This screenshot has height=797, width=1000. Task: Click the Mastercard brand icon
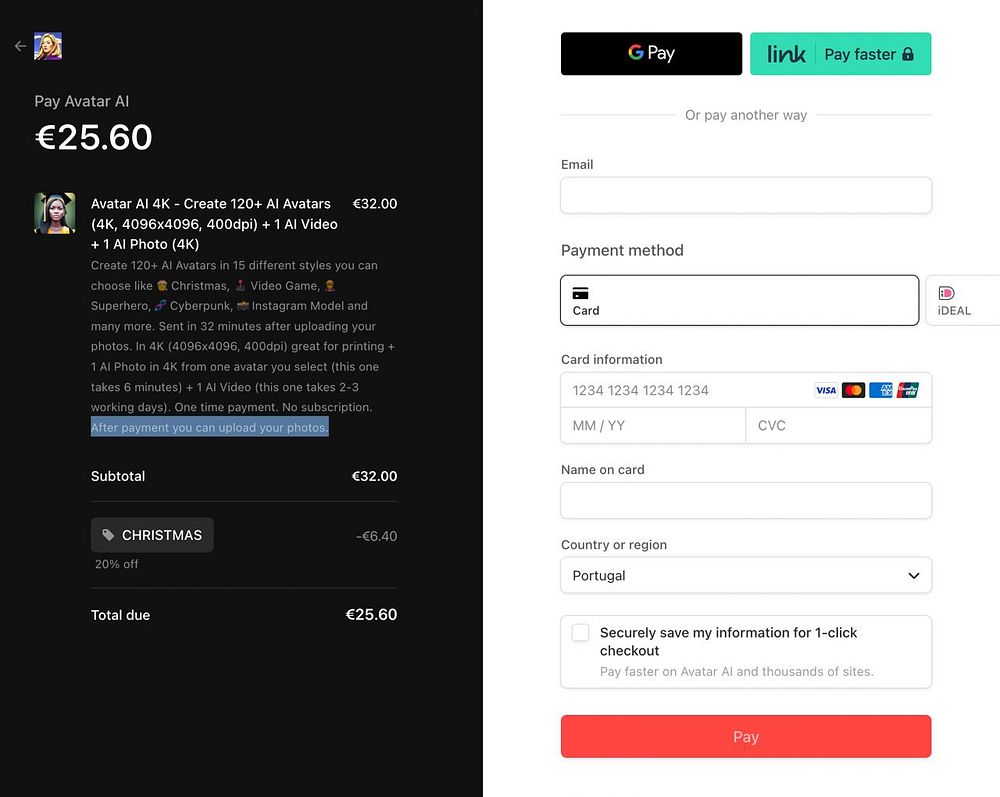click(x=853, y=390)
